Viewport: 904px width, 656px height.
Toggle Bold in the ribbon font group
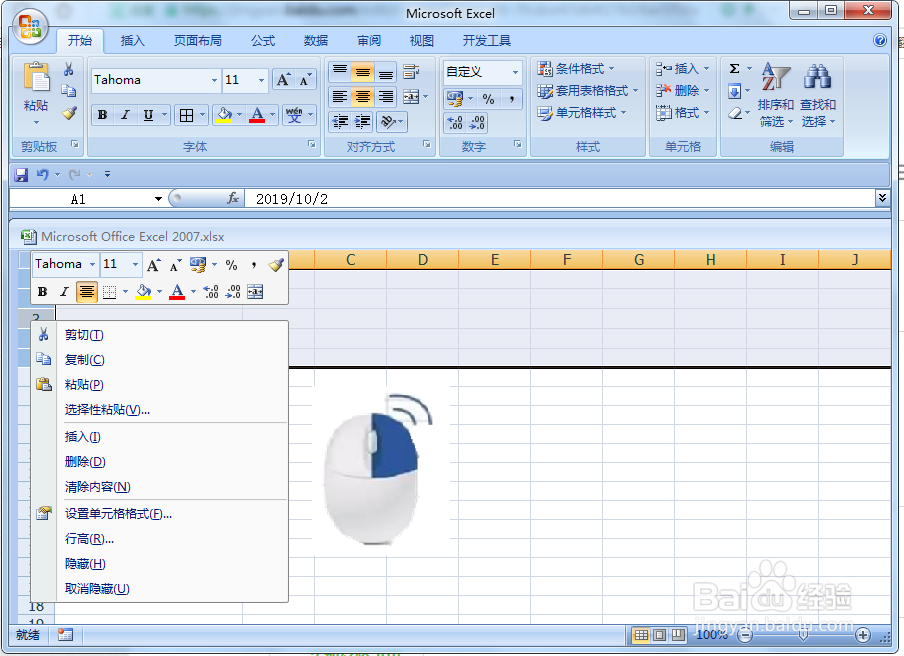pyautogui.click(x=103, y=115)
